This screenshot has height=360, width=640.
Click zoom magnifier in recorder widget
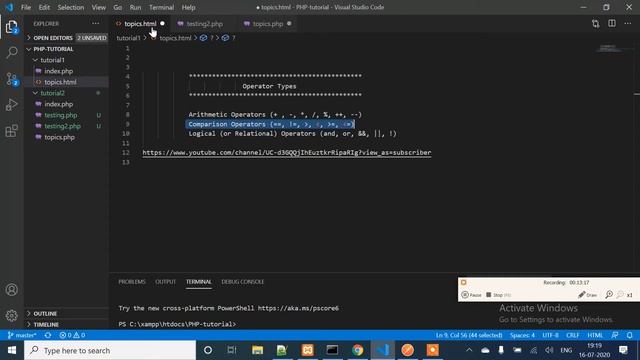(x=609, y=295)
